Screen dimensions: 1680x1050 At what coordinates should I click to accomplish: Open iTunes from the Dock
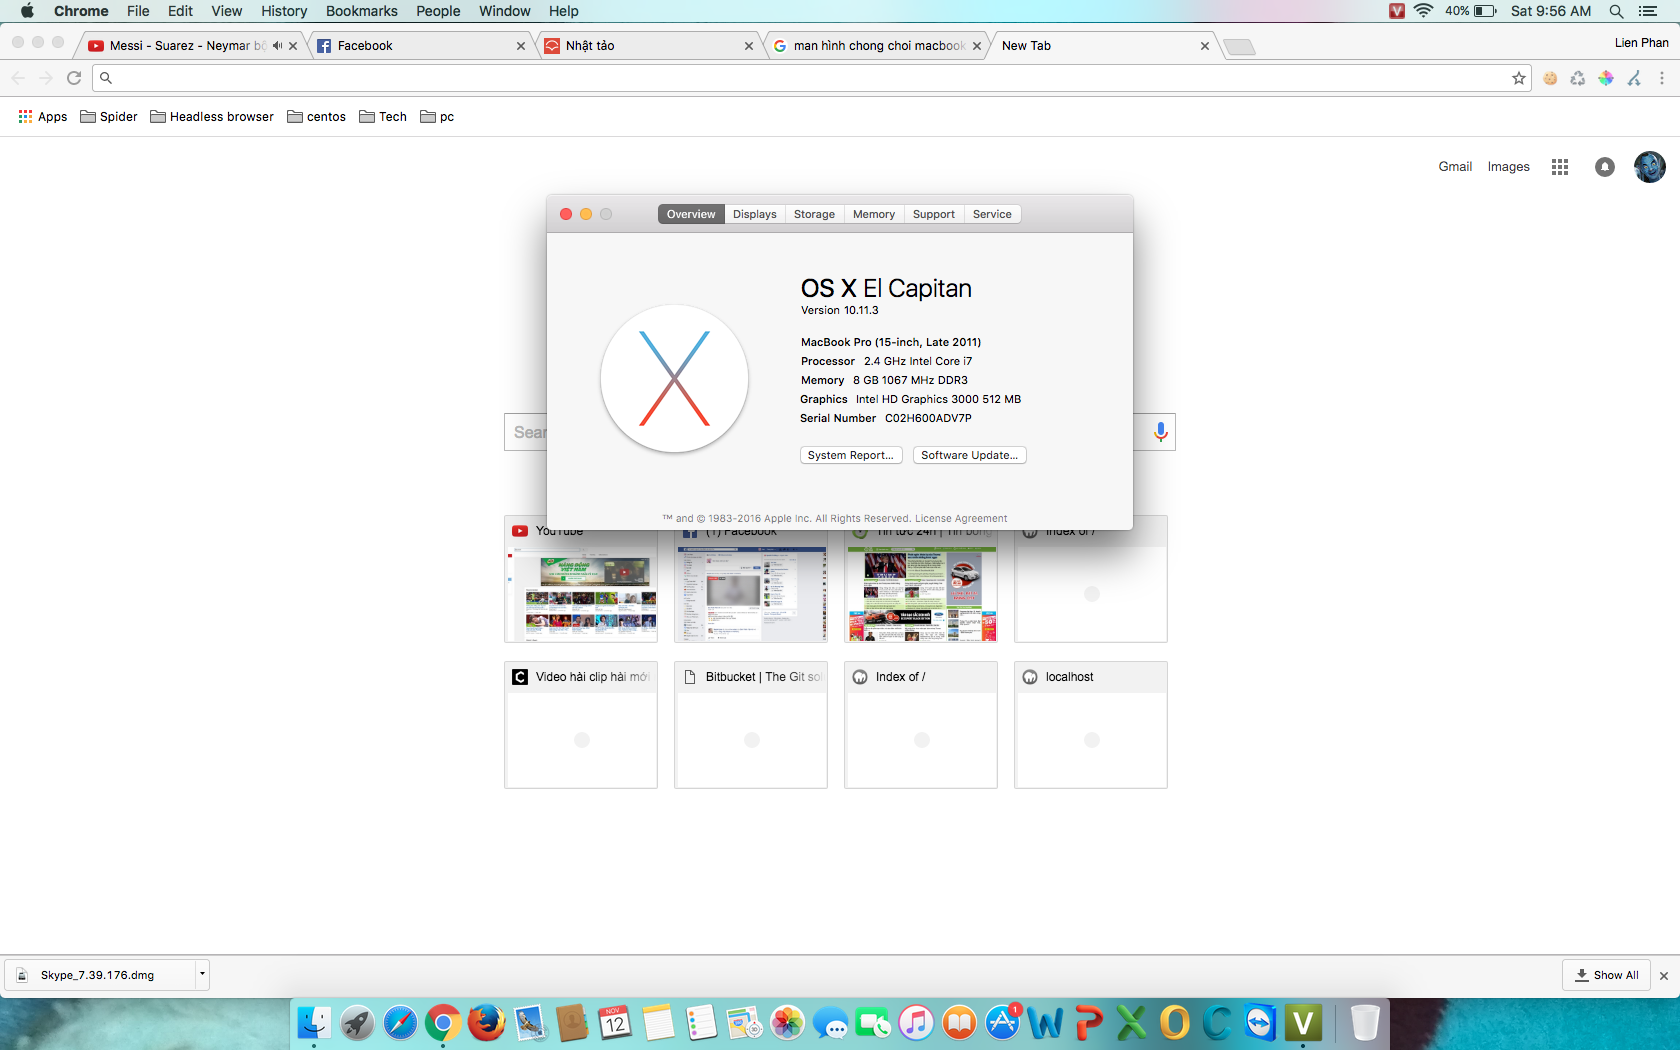coord(916,1023)
